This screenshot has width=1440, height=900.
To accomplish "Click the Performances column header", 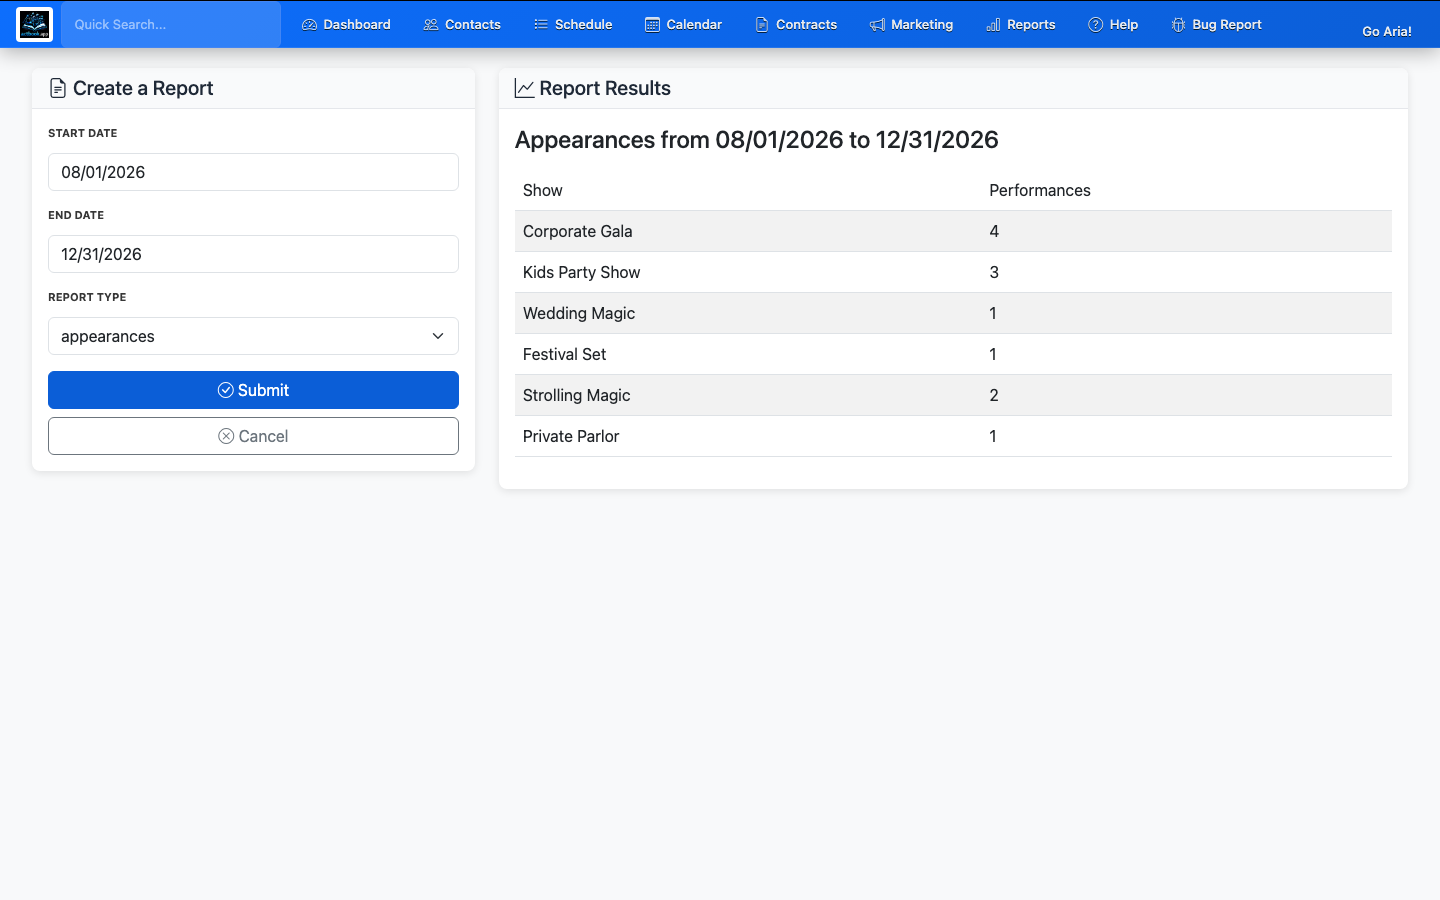I will pos(1040,190).
